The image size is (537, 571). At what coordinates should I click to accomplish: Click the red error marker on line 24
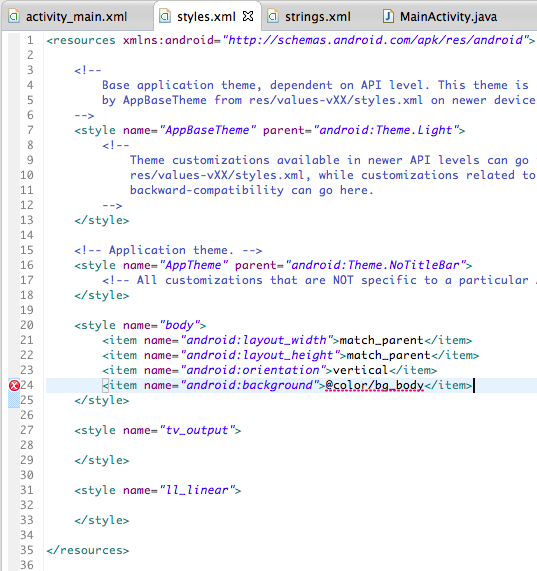[14, 385]
